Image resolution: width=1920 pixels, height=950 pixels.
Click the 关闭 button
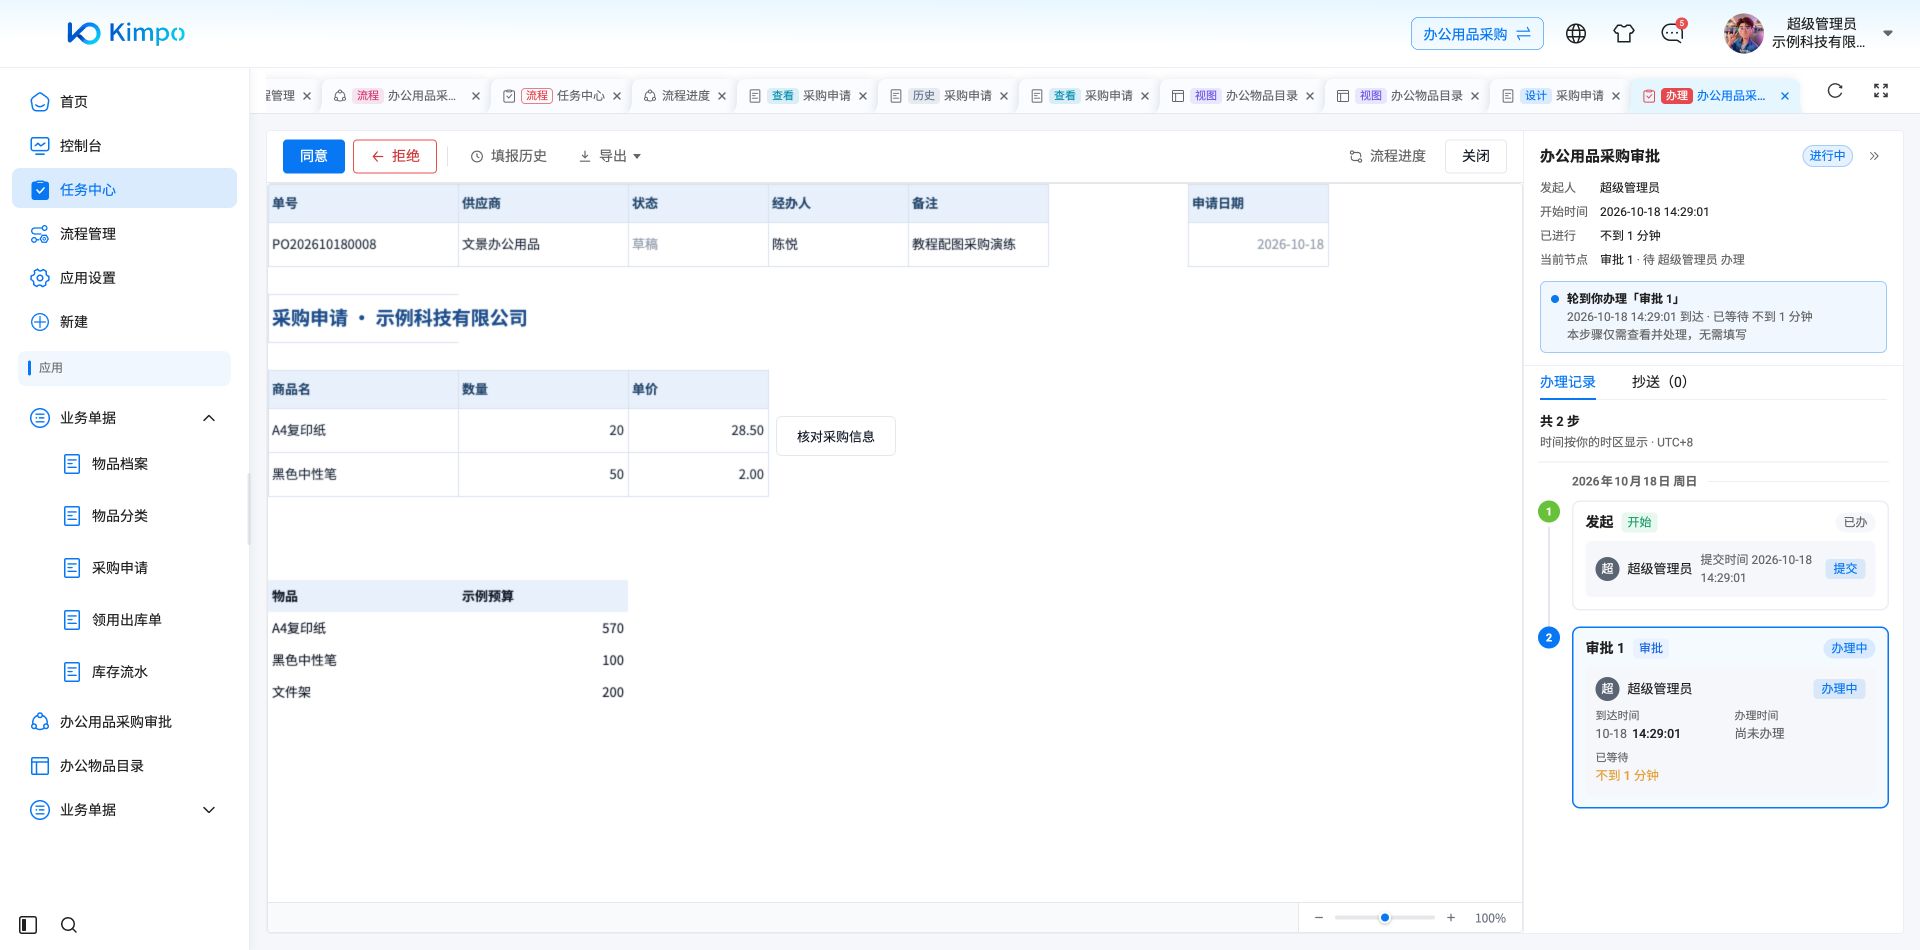[x=1476, y=156]
